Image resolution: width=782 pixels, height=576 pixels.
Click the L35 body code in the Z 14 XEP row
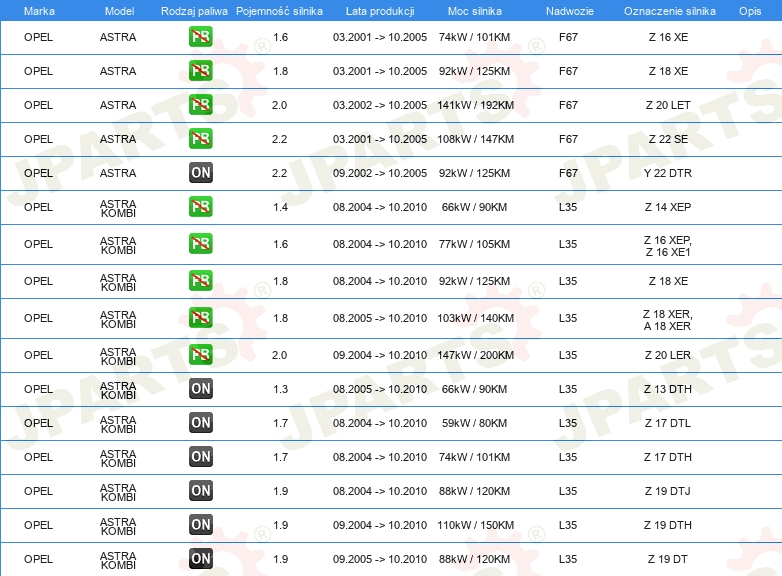[568, 206]
